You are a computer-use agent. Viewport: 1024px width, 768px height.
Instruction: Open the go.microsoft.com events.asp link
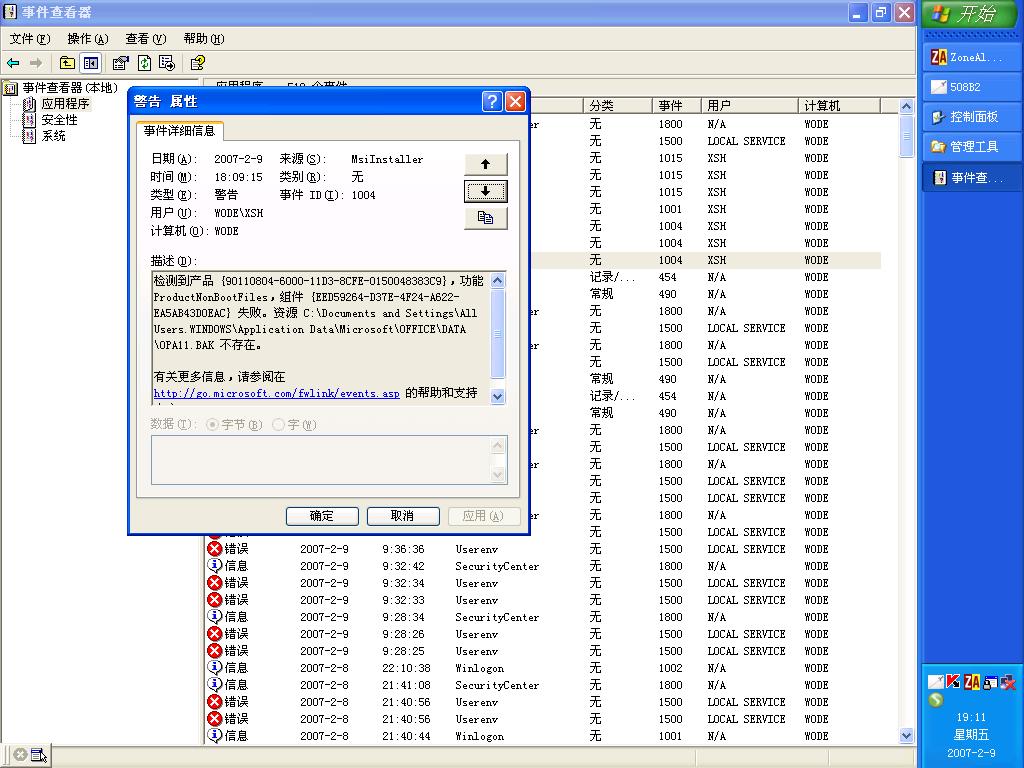click(276, 393)
